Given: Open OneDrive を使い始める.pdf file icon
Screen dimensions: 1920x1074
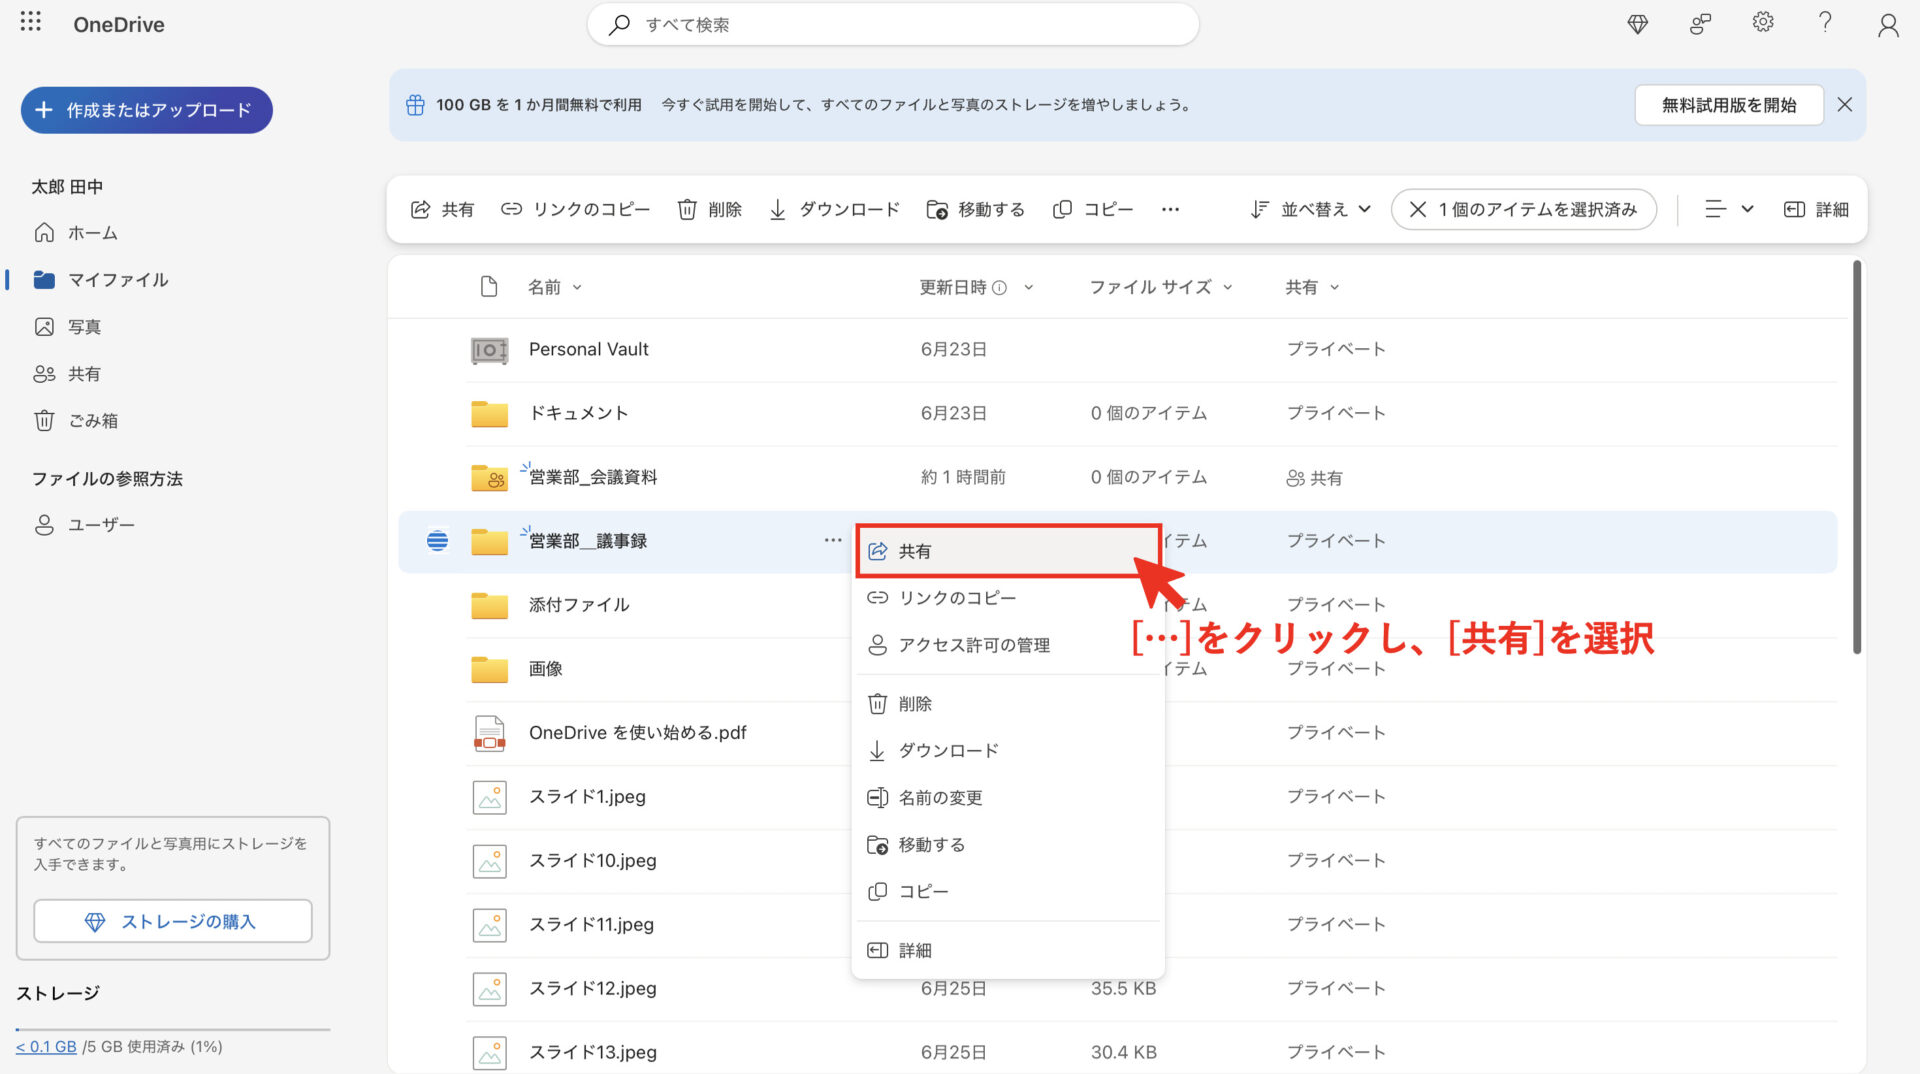Looking at the screenshot, I should (x=489, y=733).
